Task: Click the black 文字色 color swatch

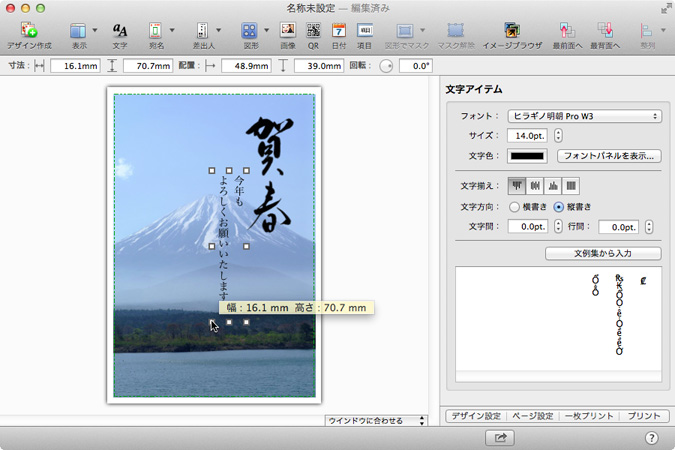Action: [527, 156]
